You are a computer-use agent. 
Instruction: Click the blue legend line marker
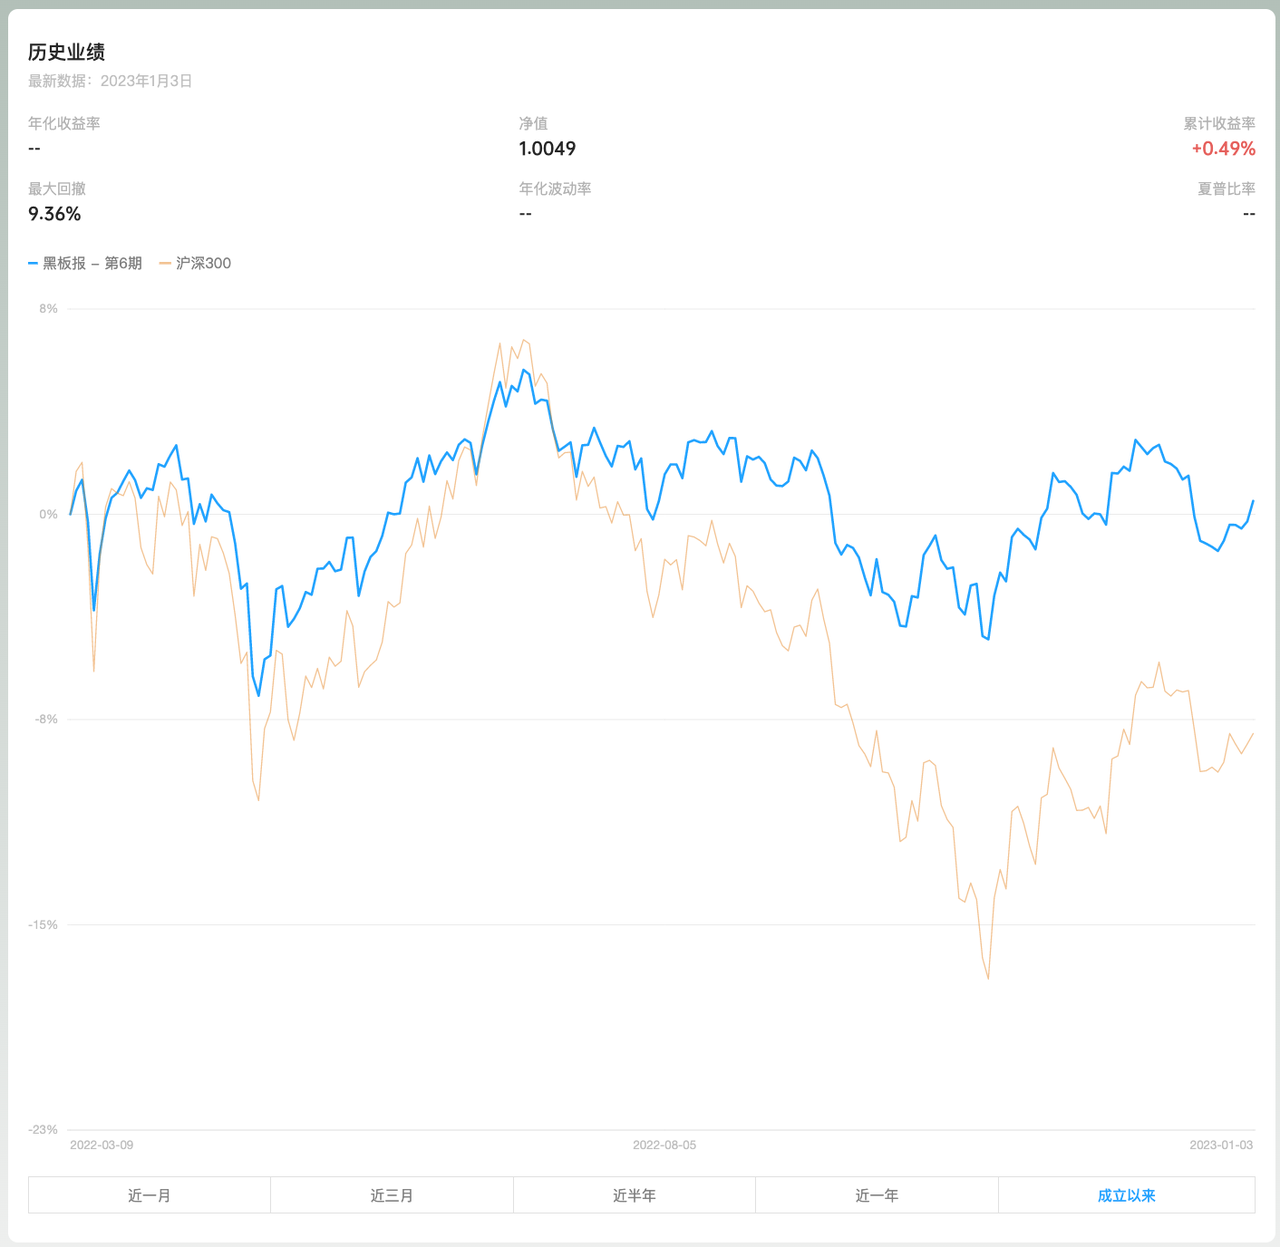33,263
